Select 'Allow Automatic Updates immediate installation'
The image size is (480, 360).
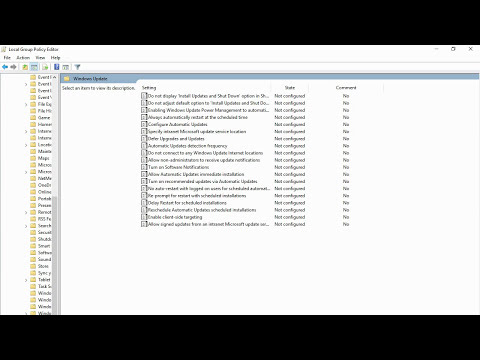(x=196, y=174)
